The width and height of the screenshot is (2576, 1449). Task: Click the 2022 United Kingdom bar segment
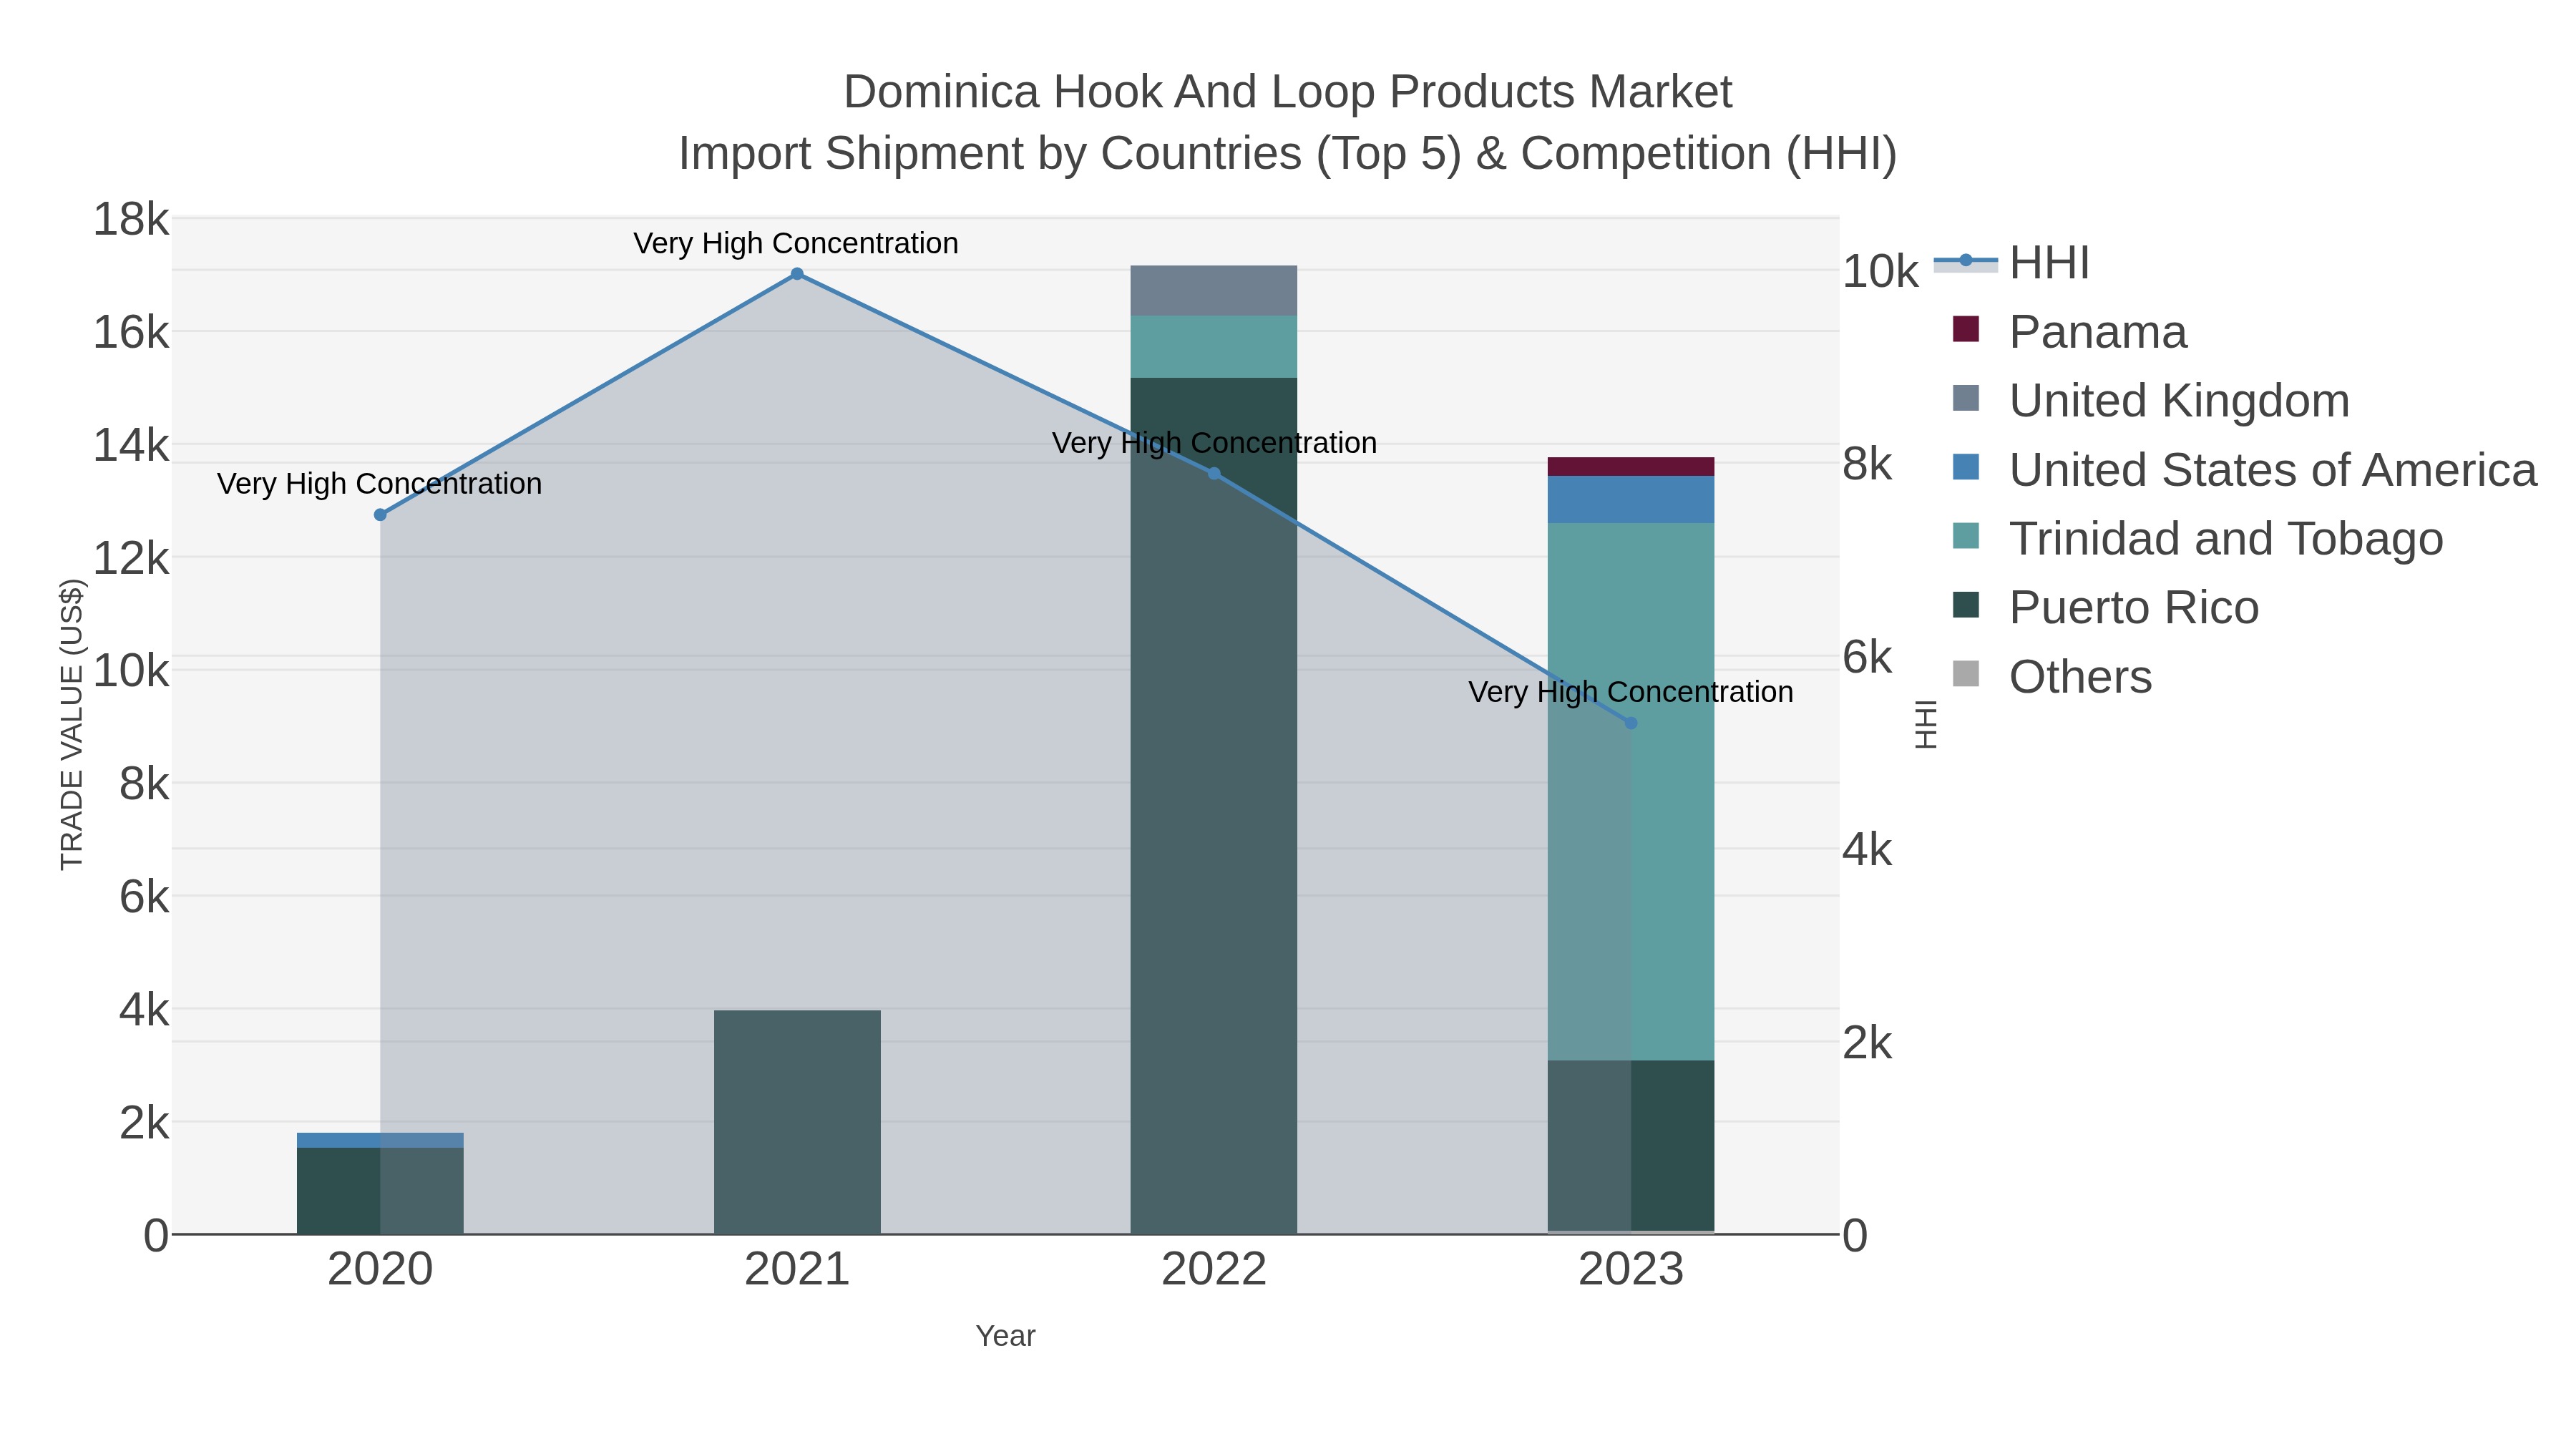click(x=1214, y=291)
